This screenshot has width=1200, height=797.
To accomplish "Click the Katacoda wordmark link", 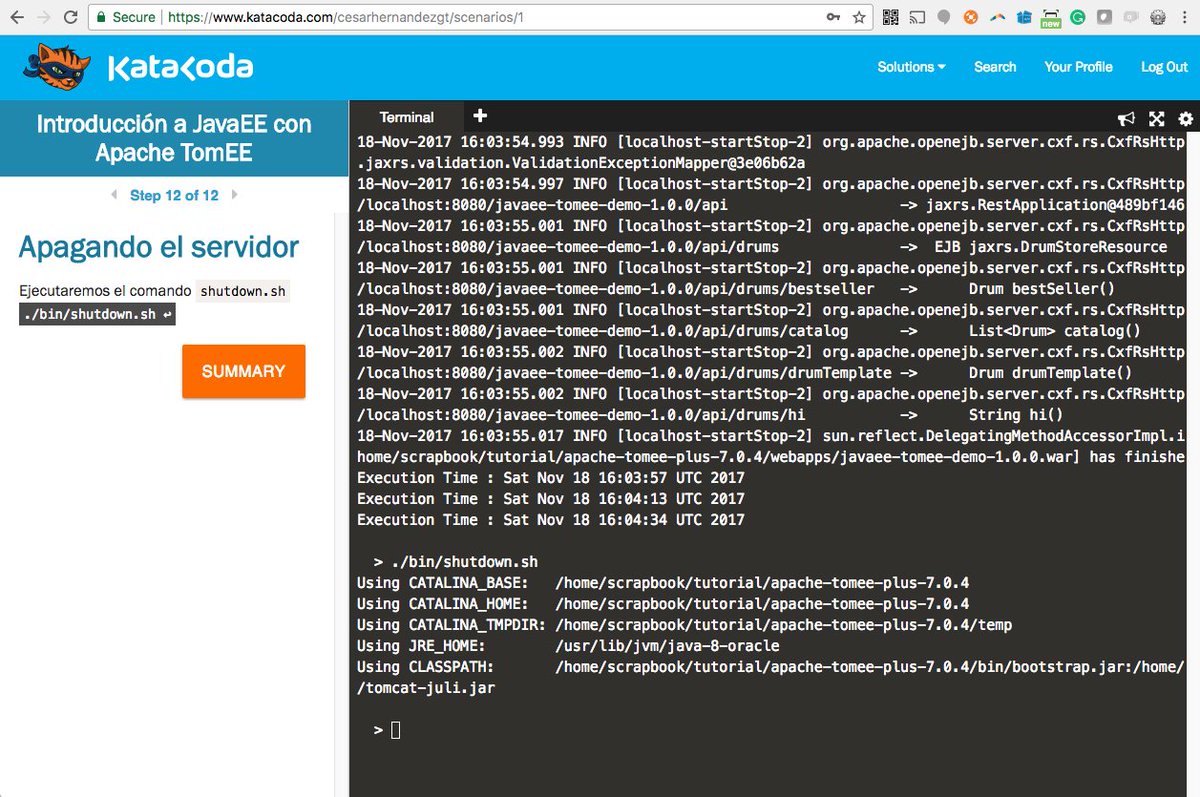I will (x=180, y=67).
